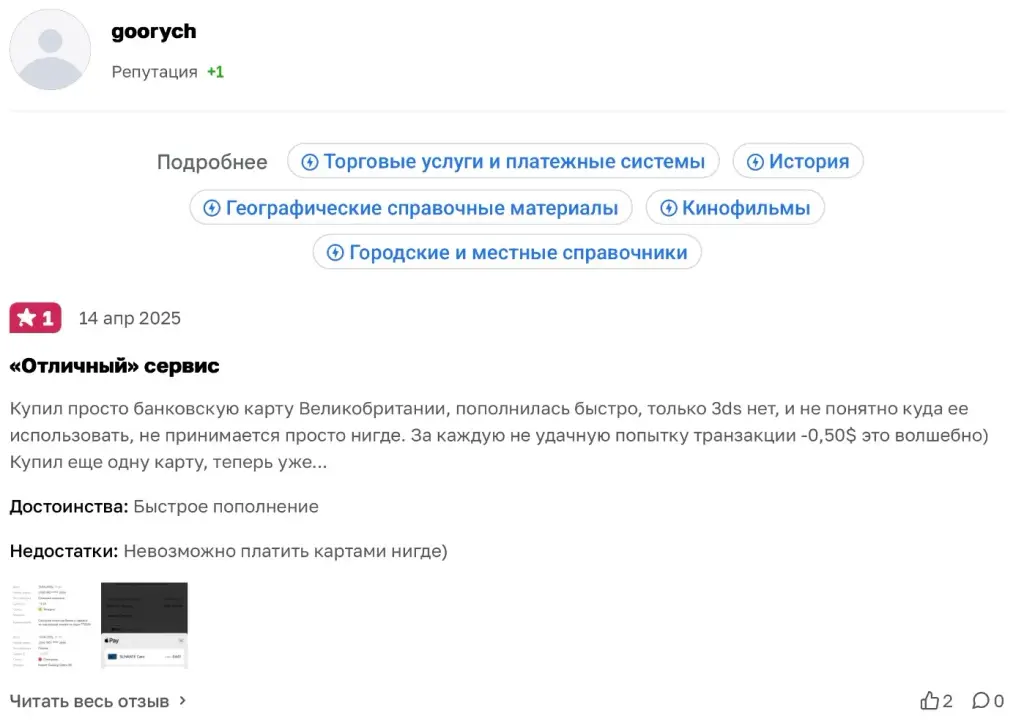Click the lightning icon beside 'Кинофильмы'
This screenshot has width=1024, height=727.
pos(668,208)
